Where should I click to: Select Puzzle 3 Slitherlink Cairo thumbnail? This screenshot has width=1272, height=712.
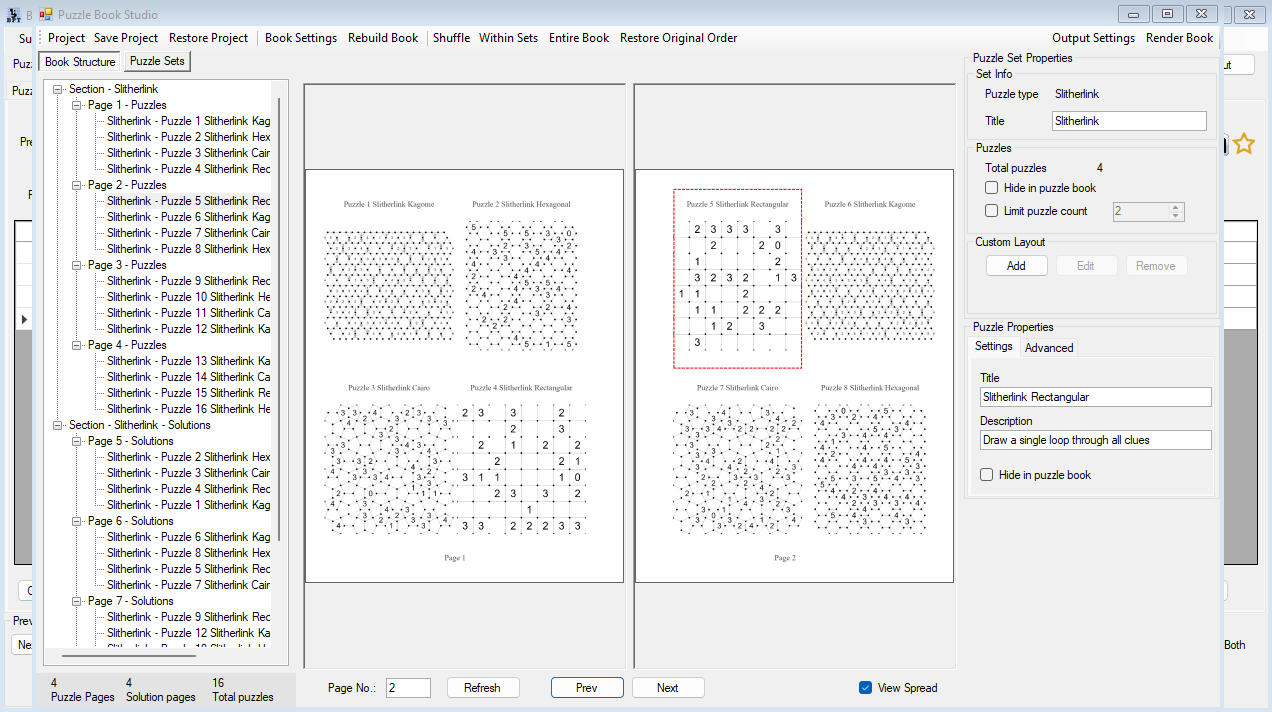click(x=389, y=460)
